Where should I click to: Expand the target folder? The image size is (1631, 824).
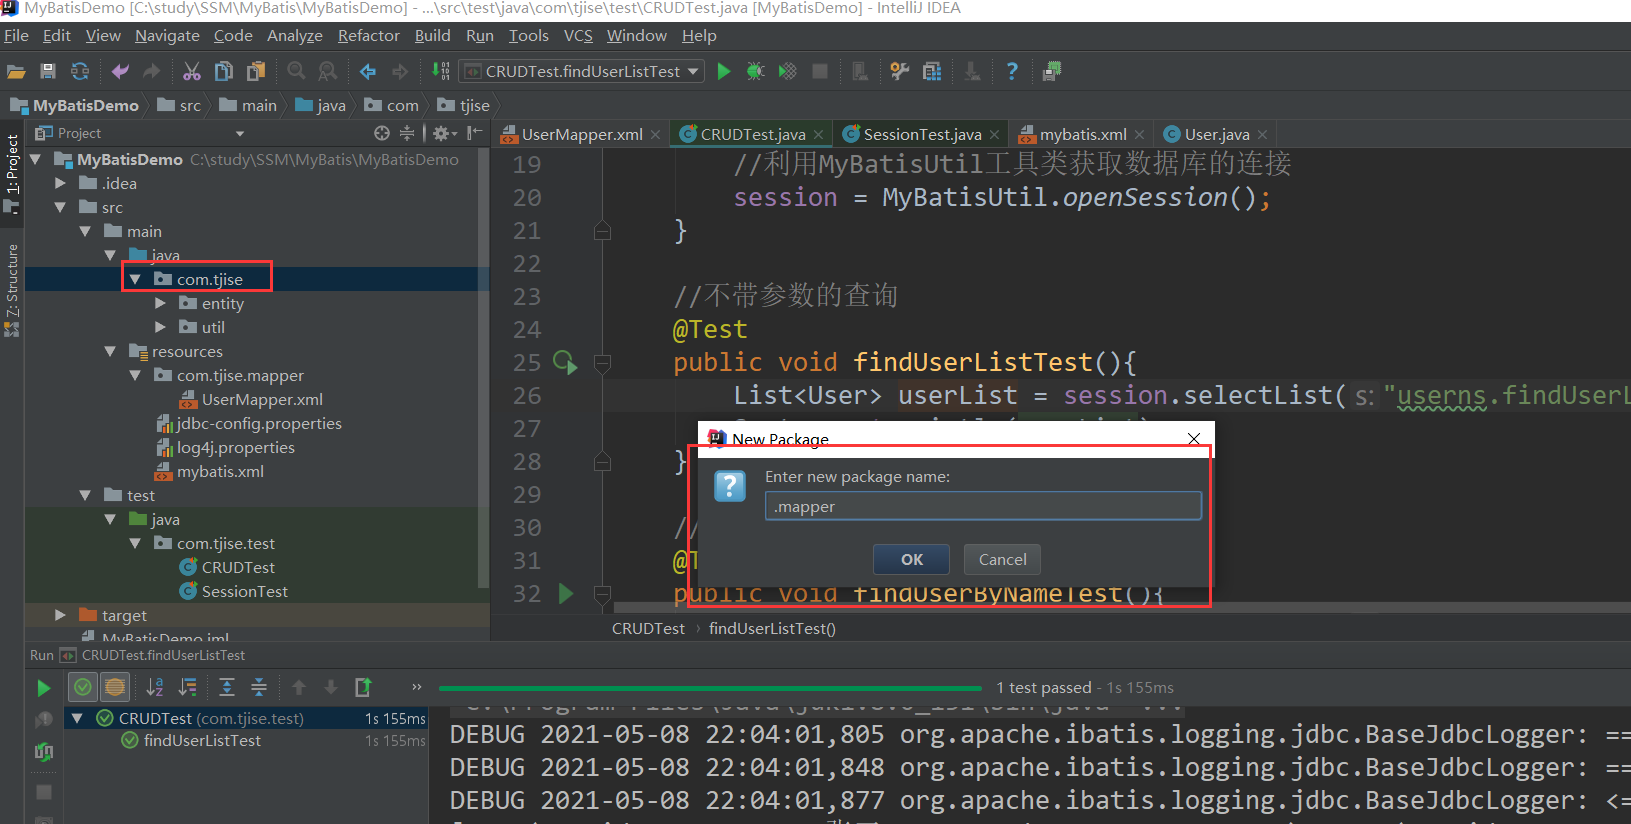(x=60, y=615)
